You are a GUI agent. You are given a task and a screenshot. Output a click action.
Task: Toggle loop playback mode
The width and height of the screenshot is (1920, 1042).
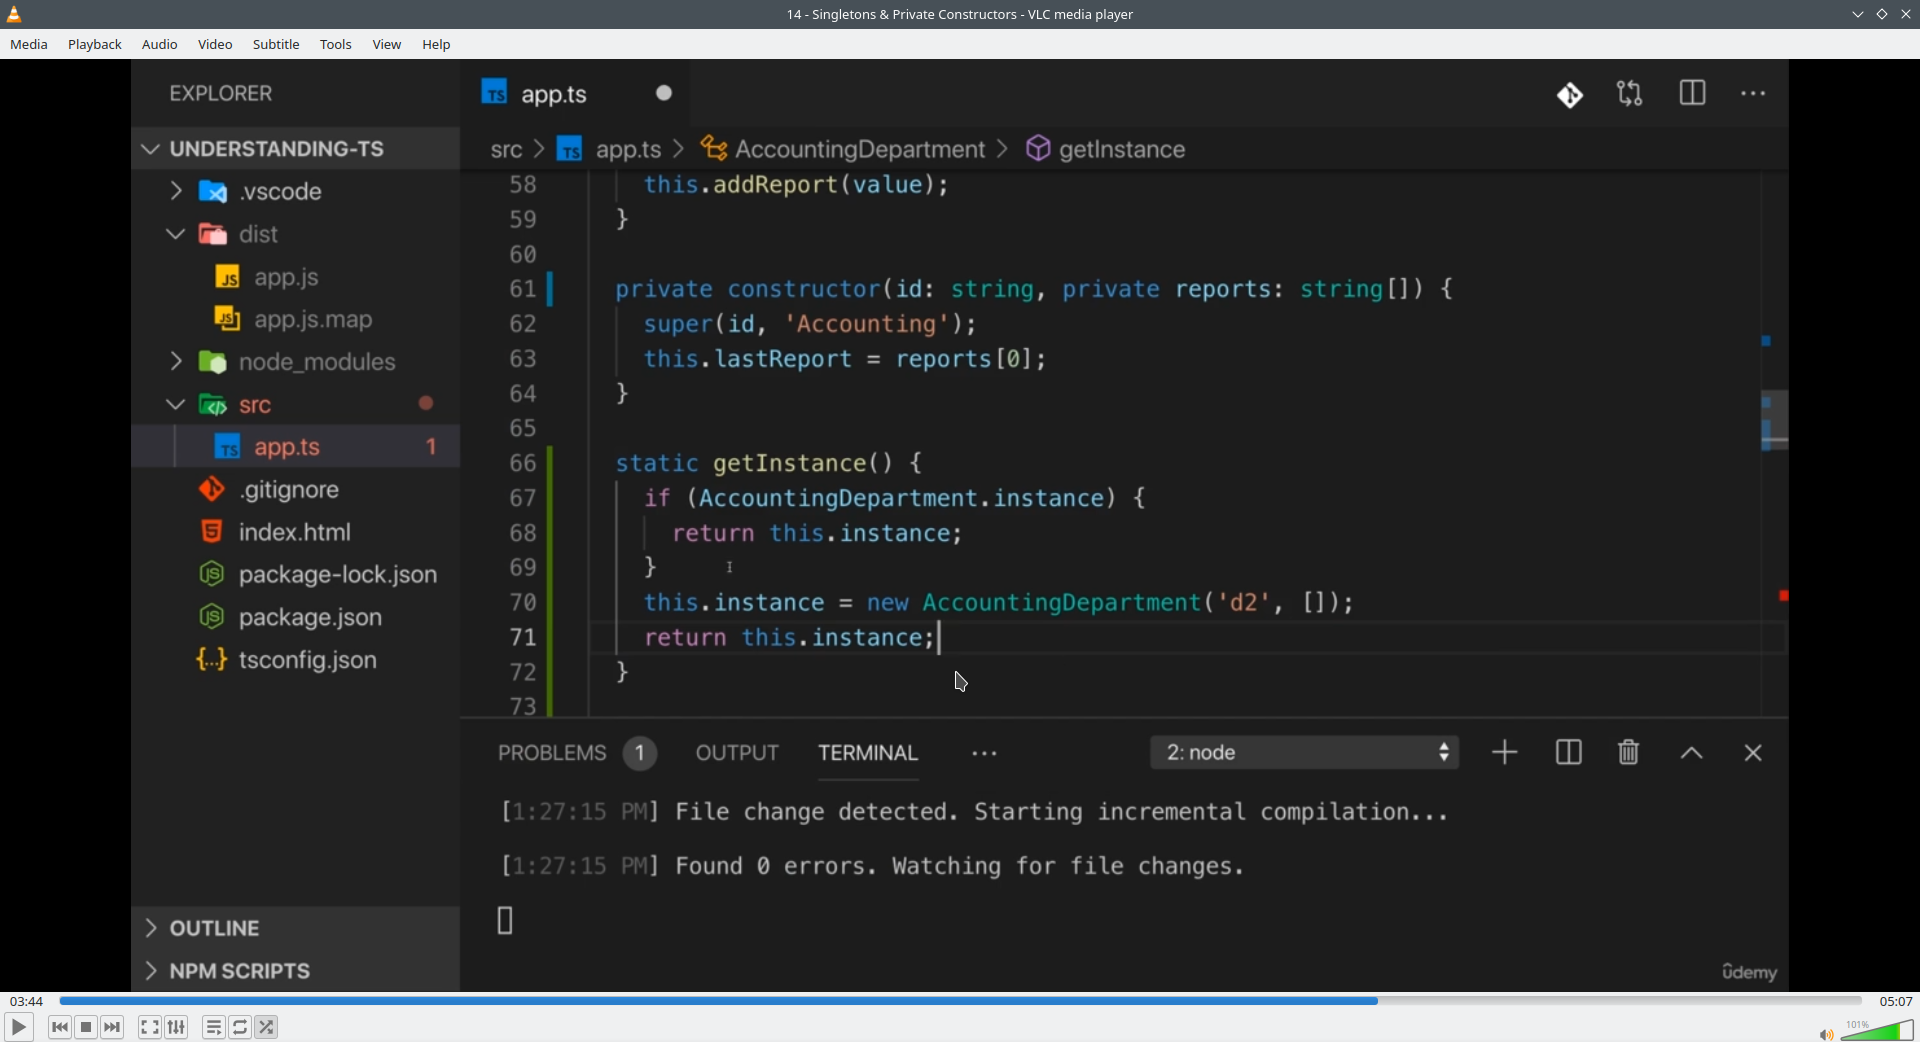(241, 1027)
